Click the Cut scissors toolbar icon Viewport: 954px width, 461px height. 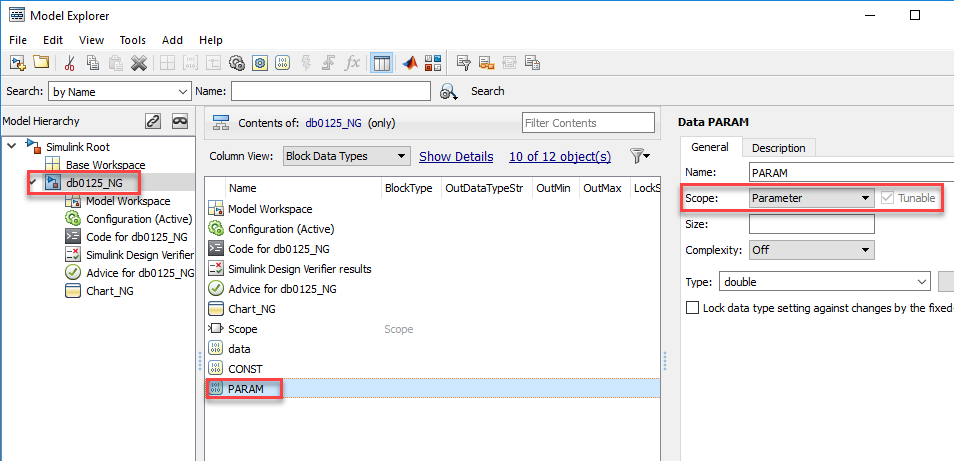tap(70, 63)
